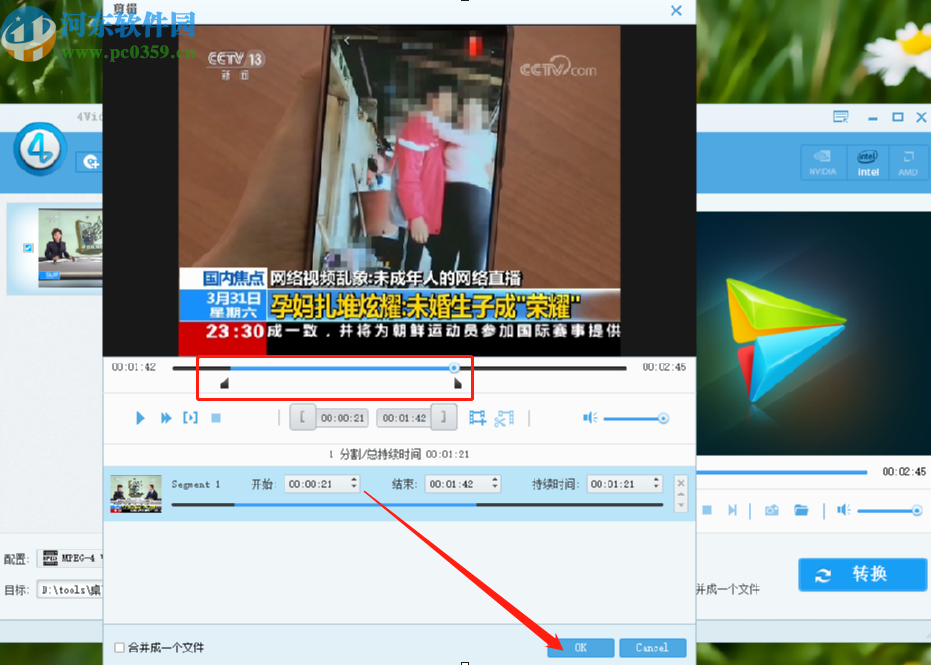Enable AMD acceleration option
Viewport: 931px width, 665px height.
click(x=908, y=162)
